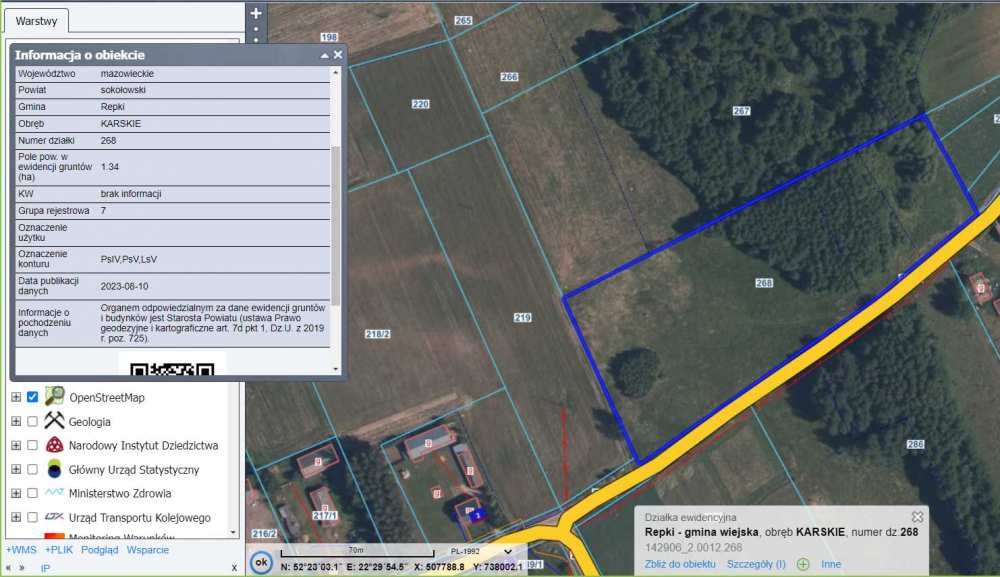1000x577 pixels.
Task: Click the info window scrollbar up arrow
Action: point(336,73)
